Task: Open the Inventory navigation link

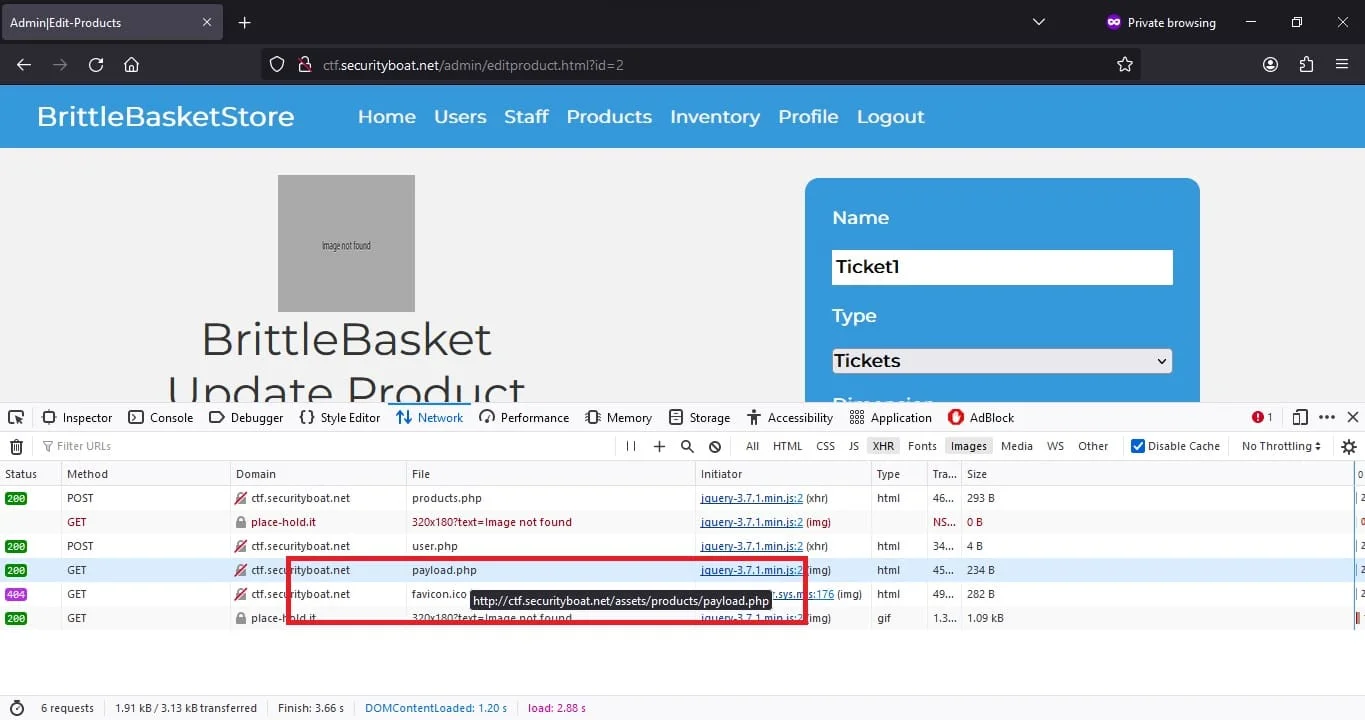Action: 715,116
